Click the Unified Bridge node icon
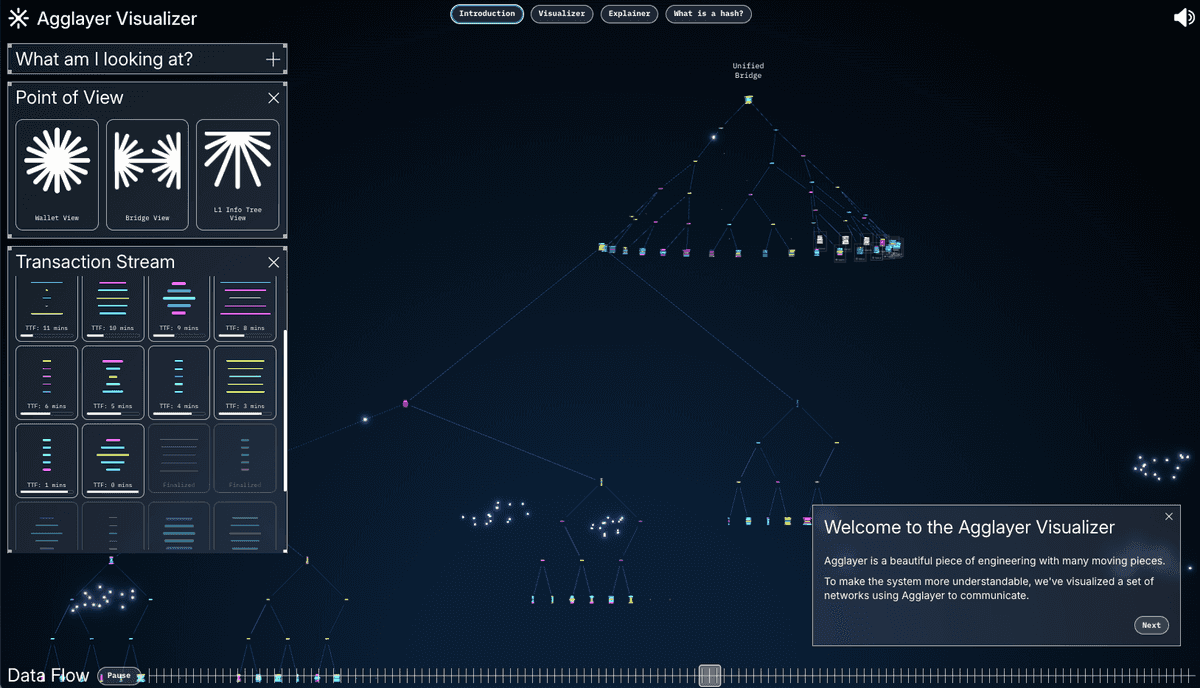1200x688 pixels. click(x=748, y=100)
